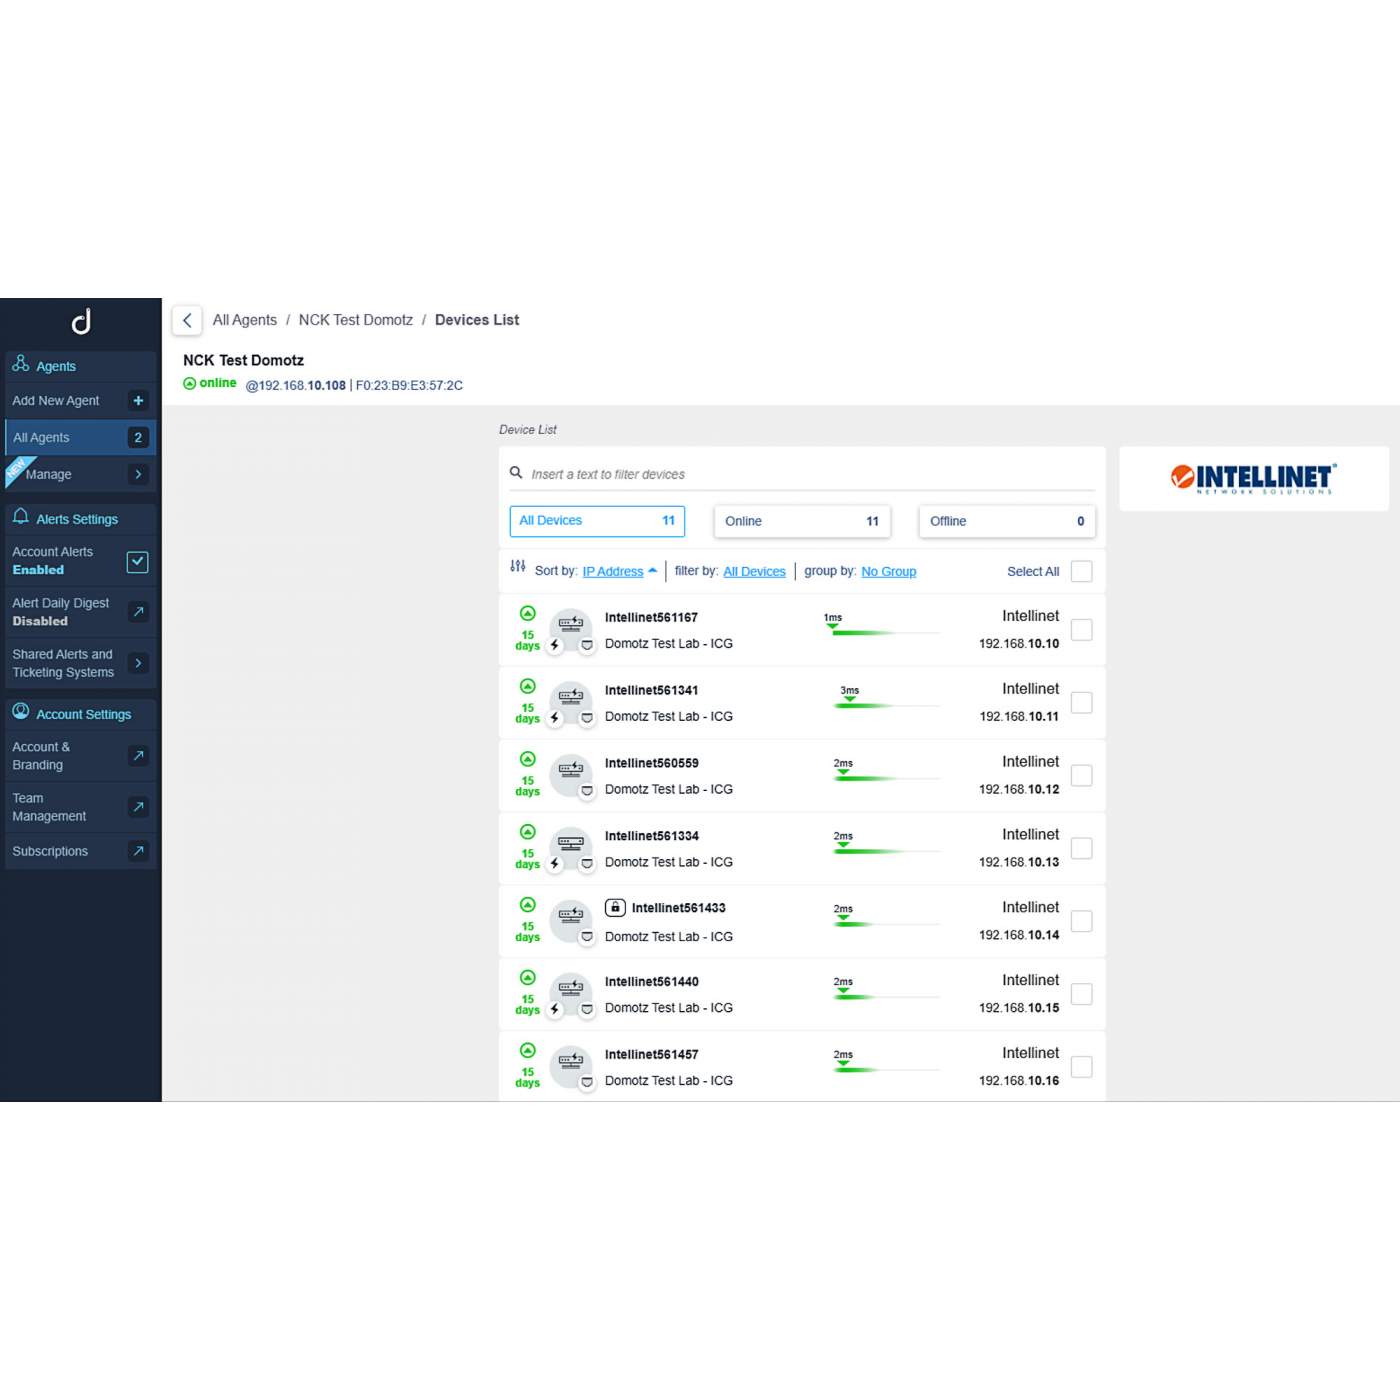Click the Domotz logo in sidebar
The width and height of the screenshot is (1400, 1400).
click(81, 321)
